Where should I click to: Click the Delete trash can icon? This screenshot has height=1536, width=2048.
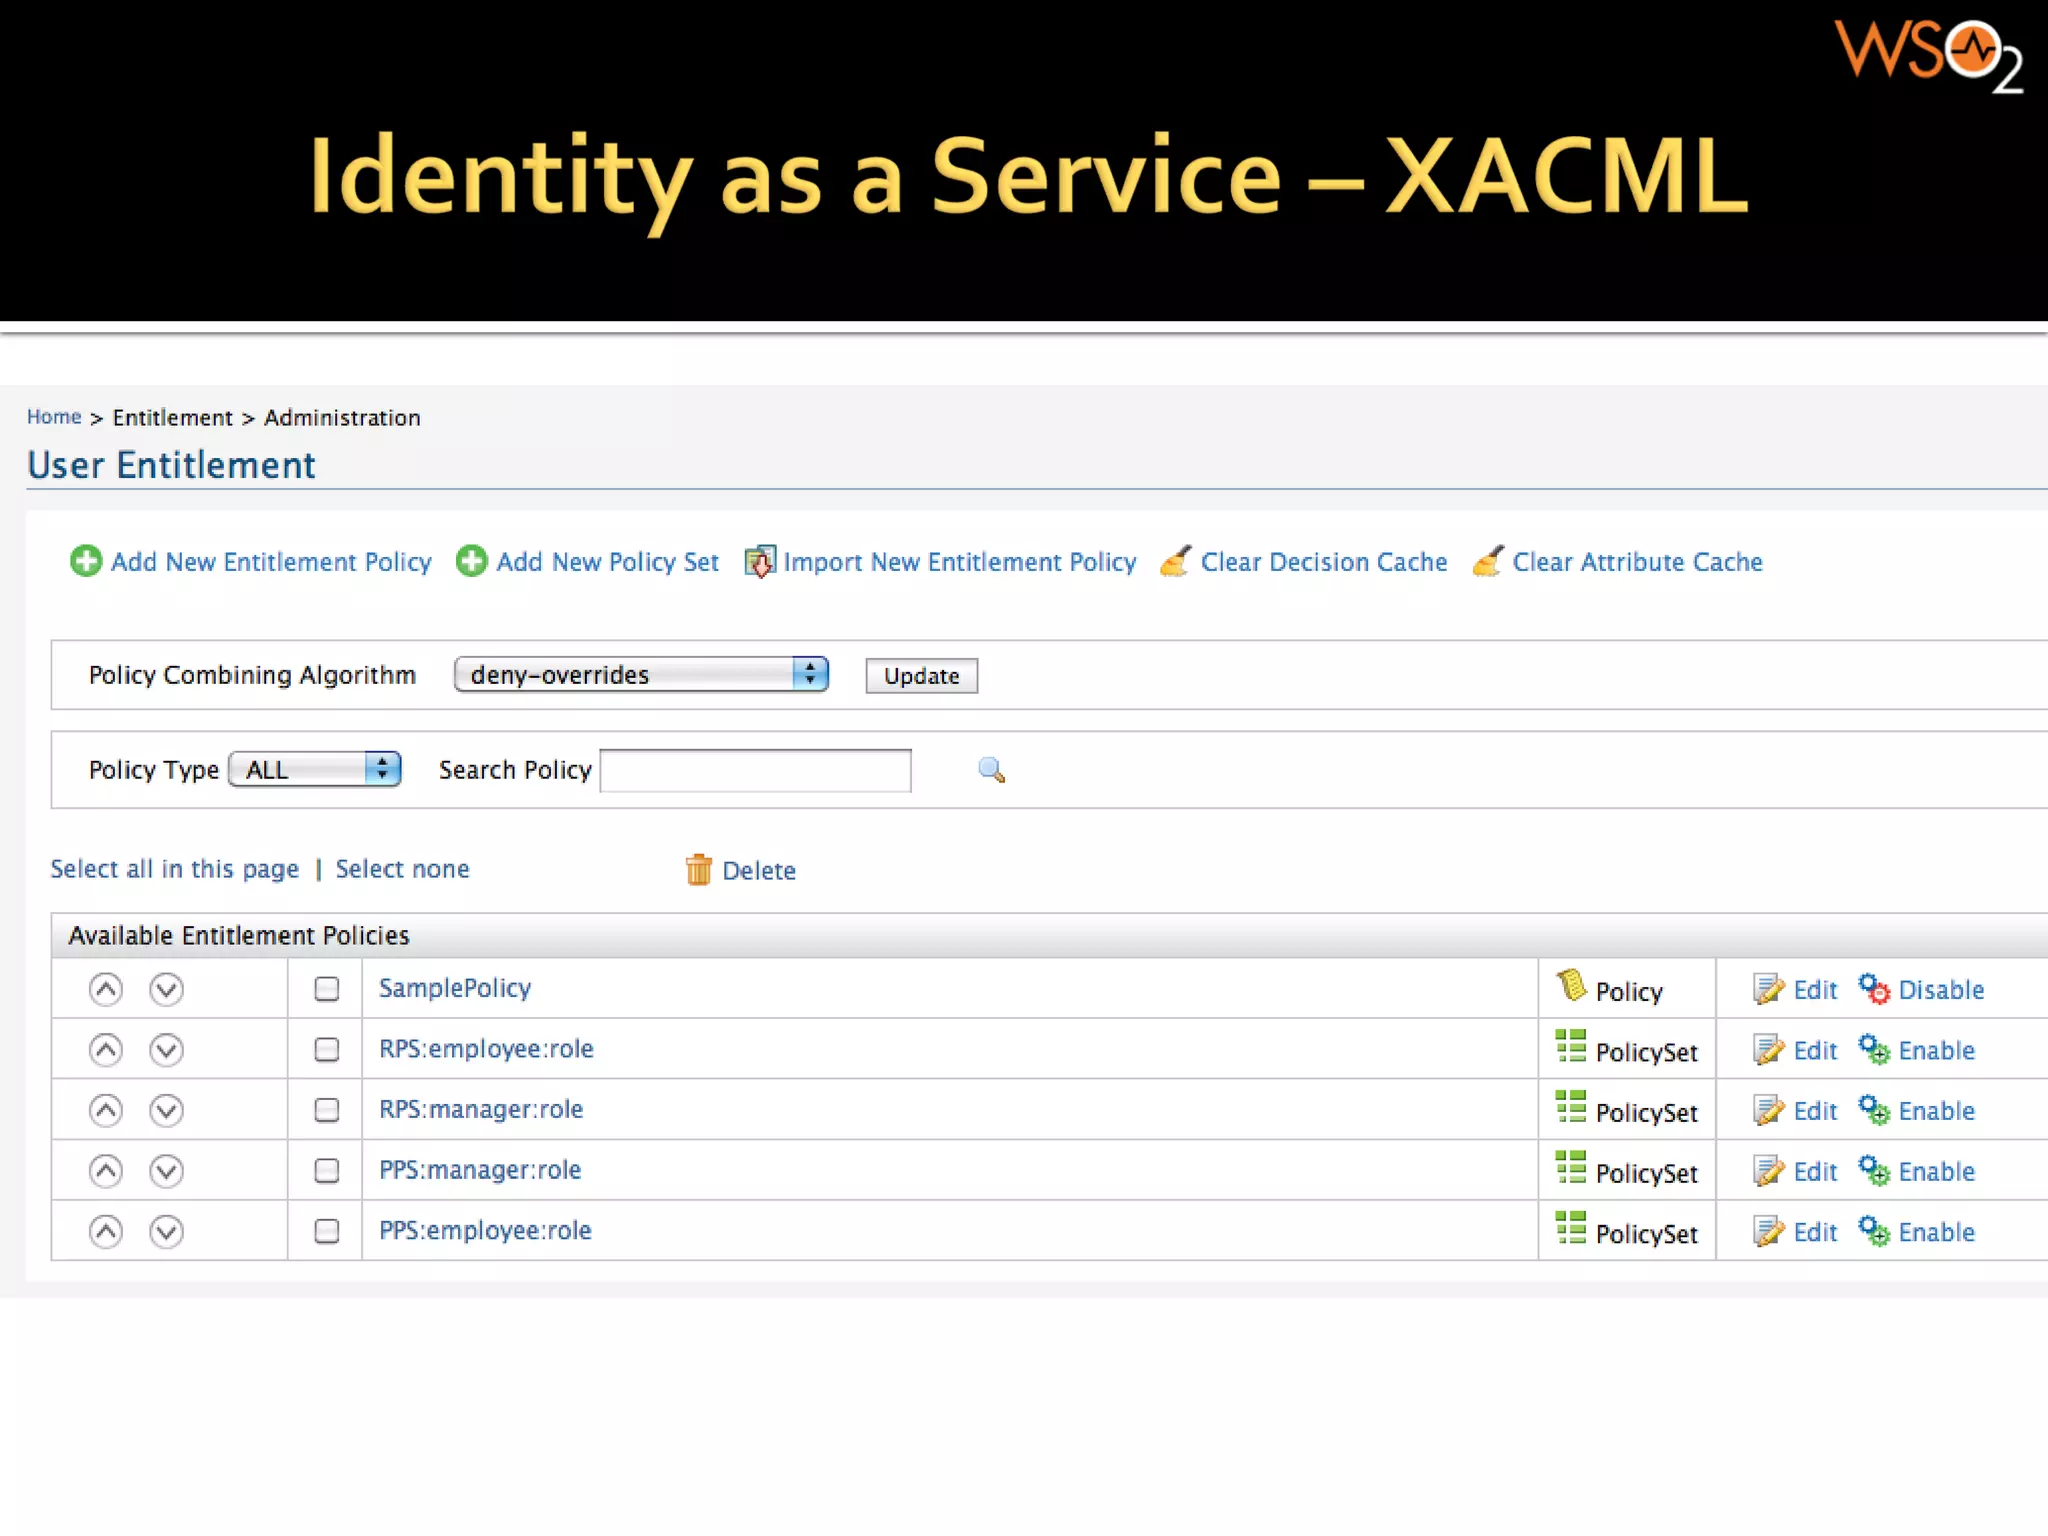coord(698,870)
